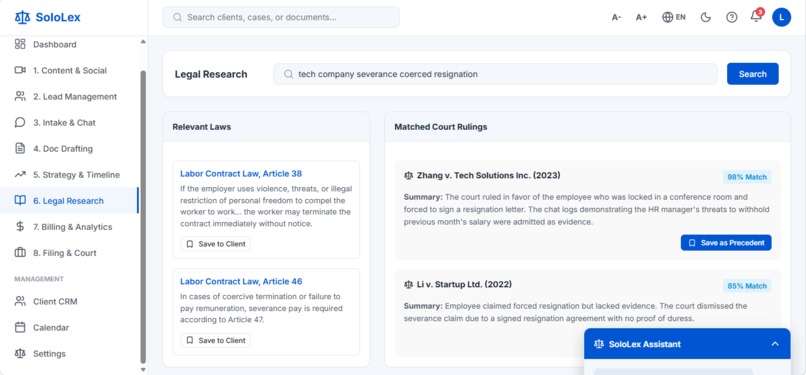Go to 2. Lead Management
Image resolution: width=806 pixels, height=375 pixels.
coord(69,97)
